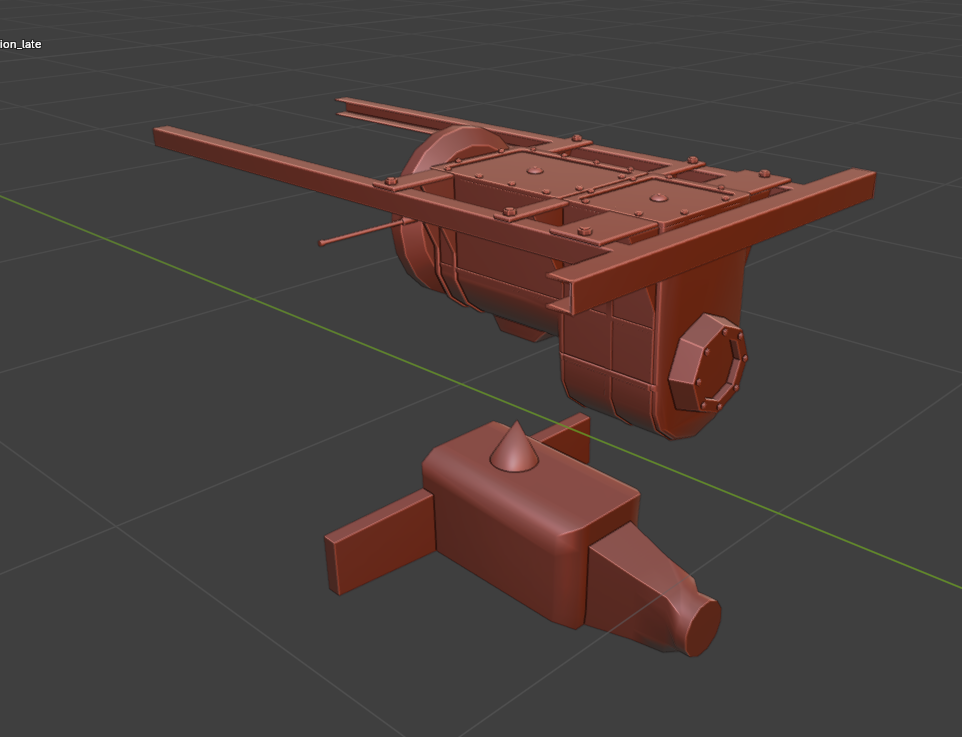Select the low-poly blockout gearbox model
The image size is (962, 737).
coord(521,540)
